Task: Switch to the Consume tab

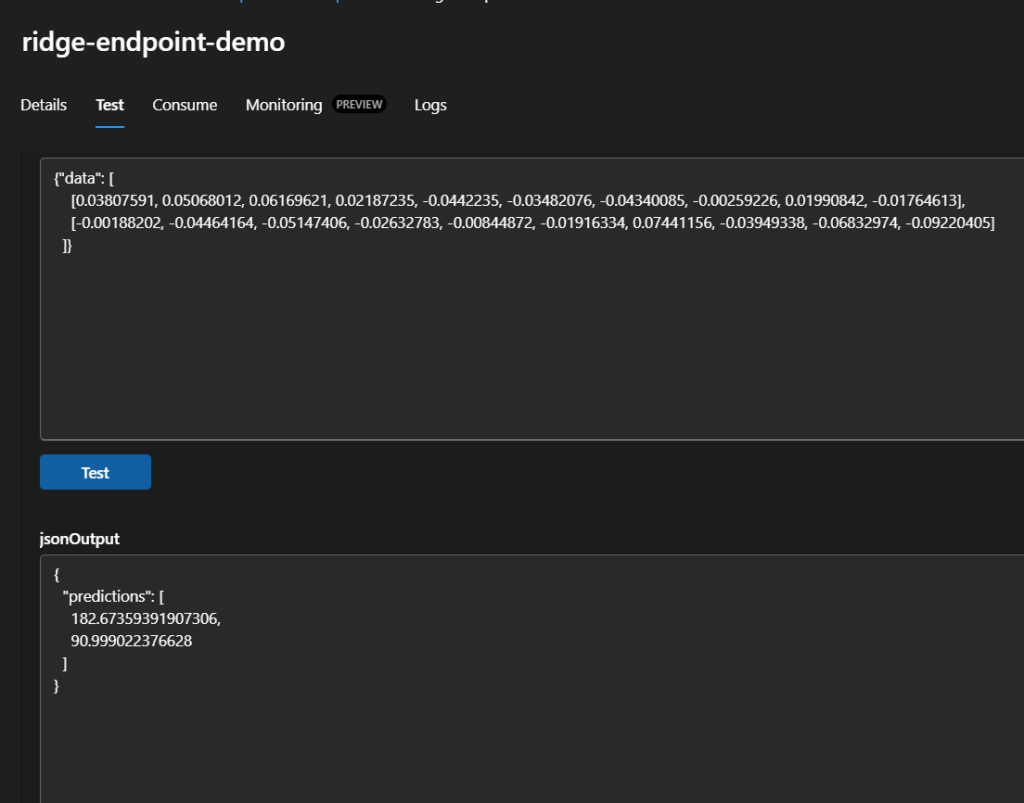Action: (184, 105)
